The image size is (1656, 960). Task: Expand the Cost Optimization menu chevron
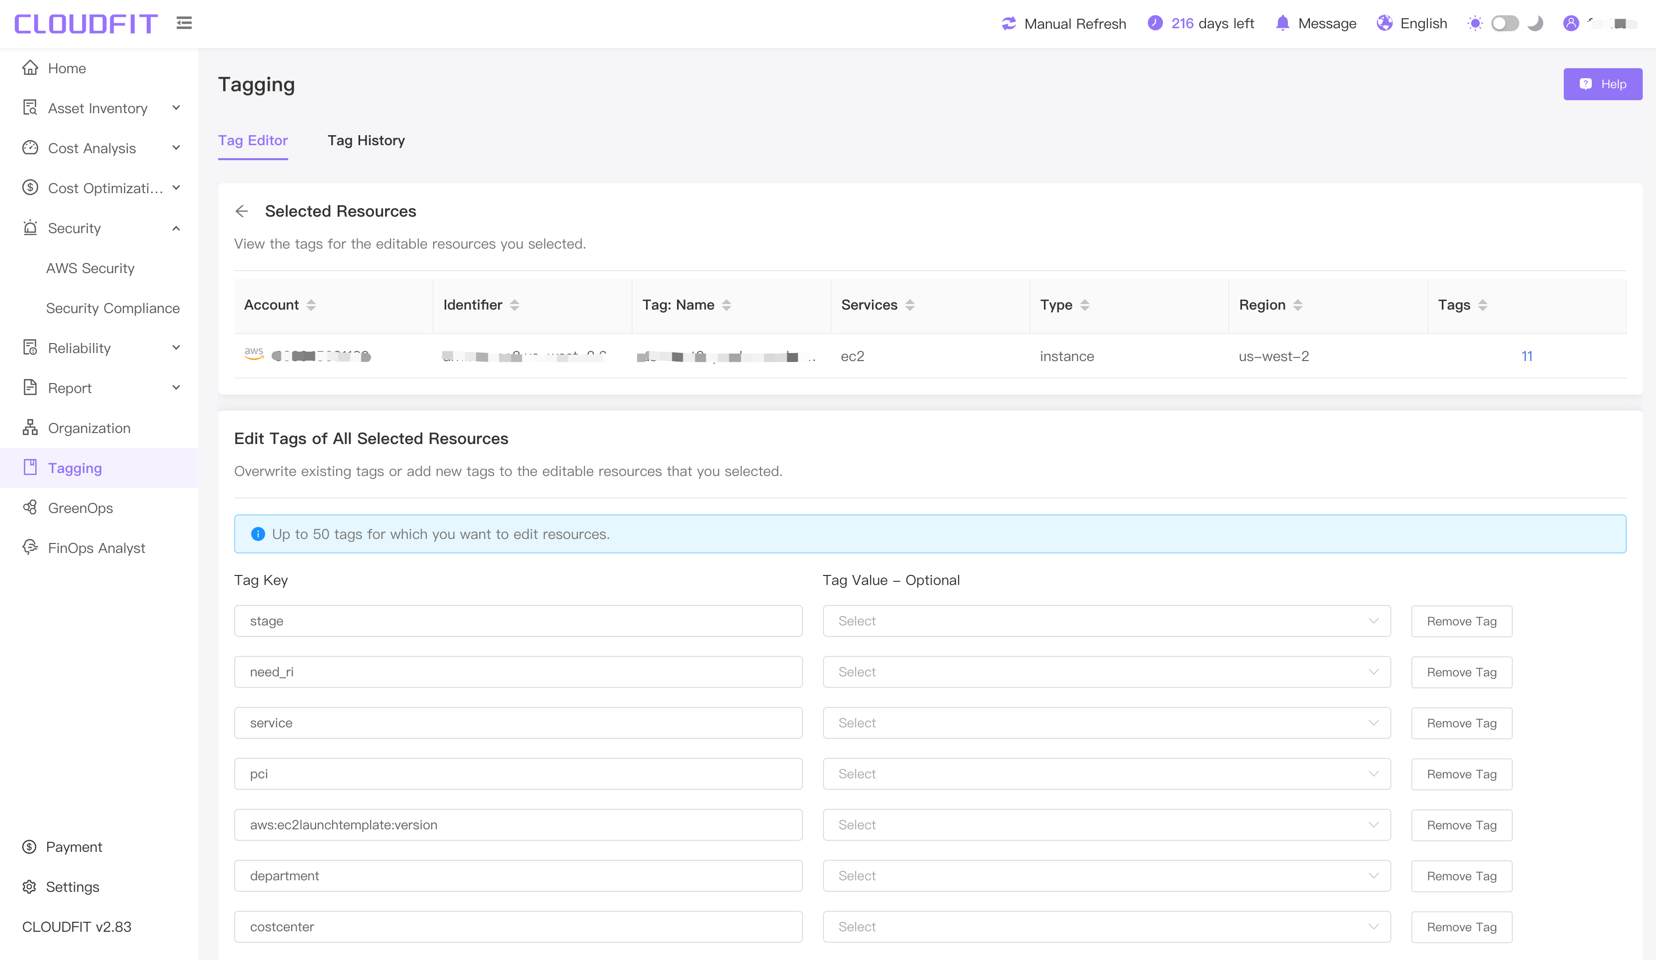coord(176,188)
